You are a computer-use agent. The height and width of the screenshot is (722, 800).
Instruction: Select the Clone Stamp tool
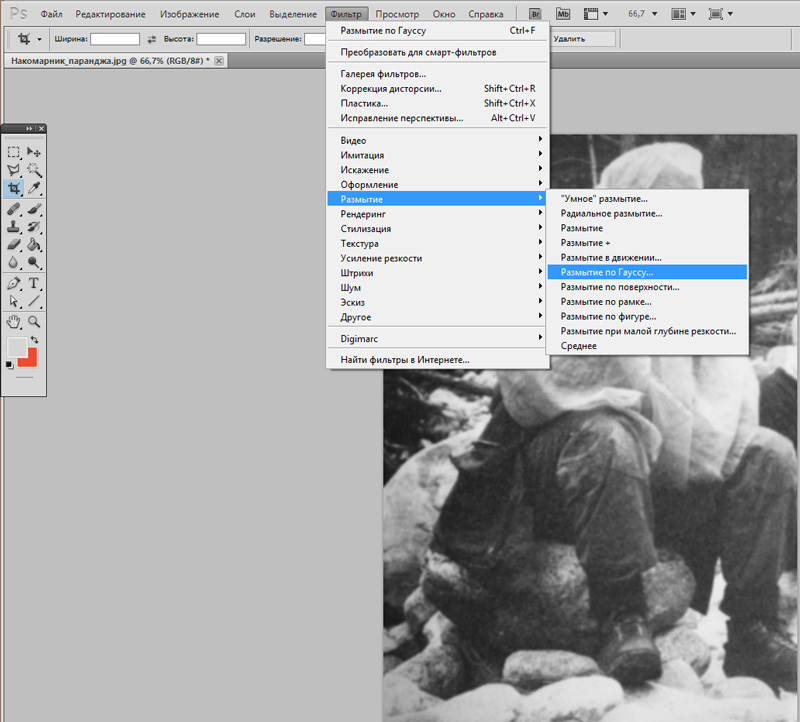(x=14, y=226)
